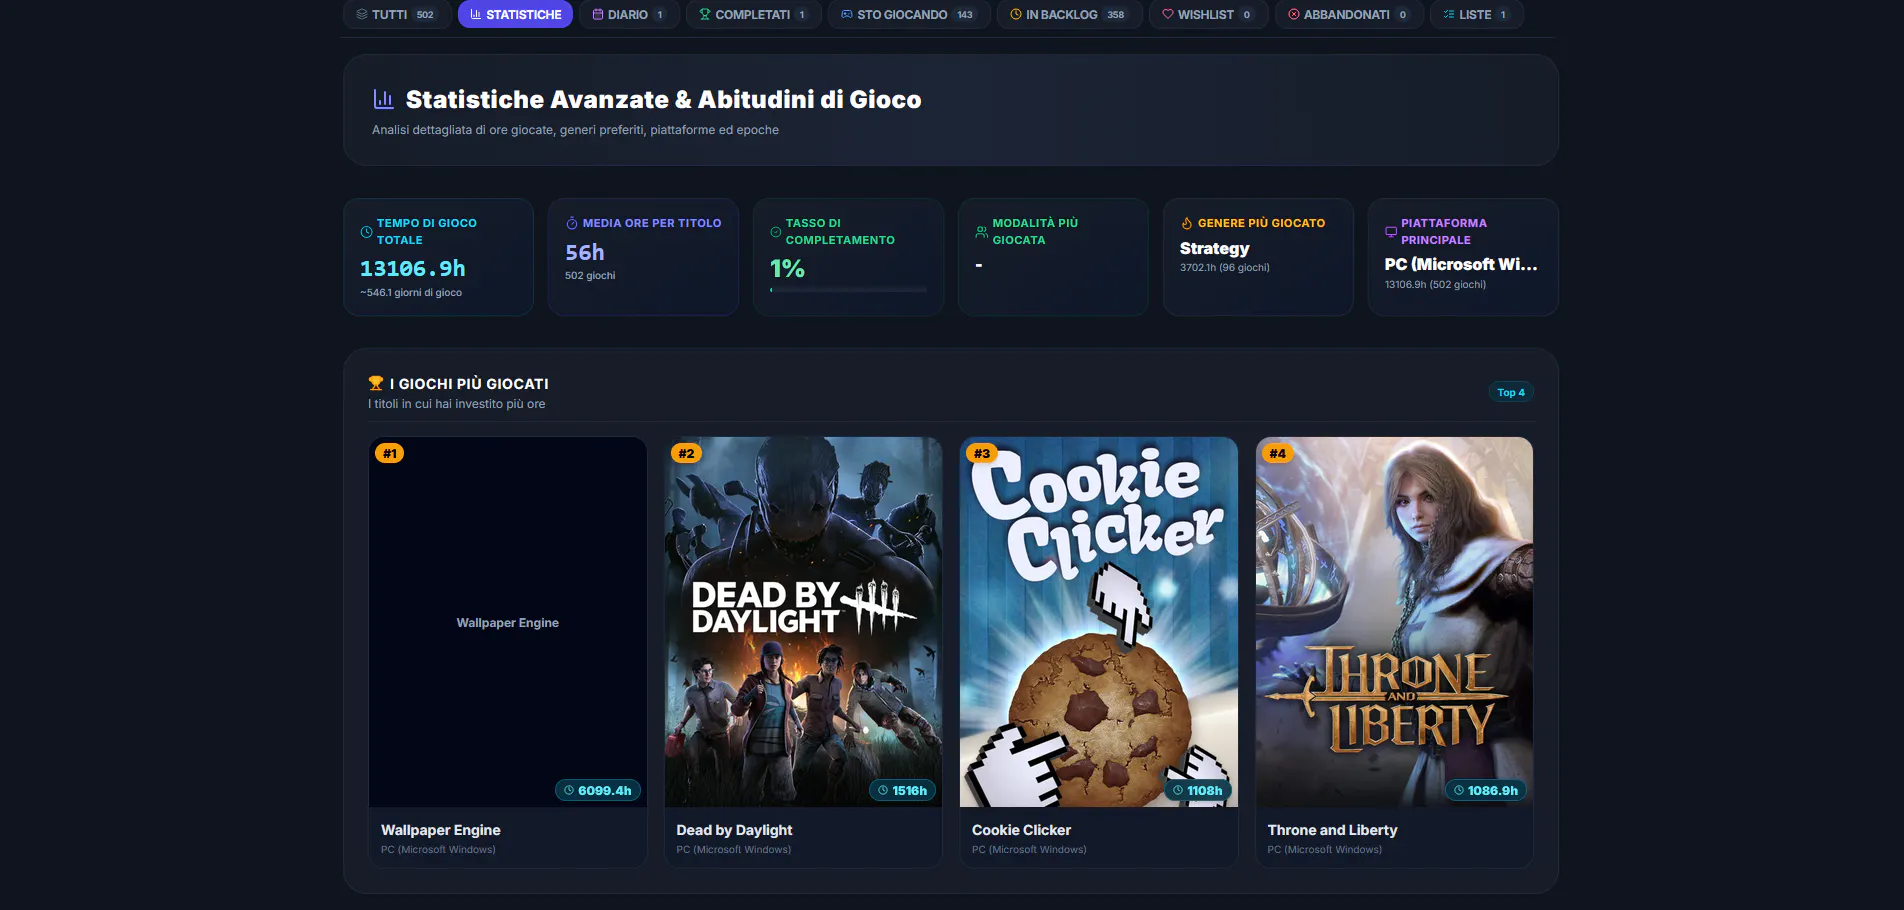Screen dimensions: 1904x910
Task: Open the In Backlog tab
Action: pyautogui.click(x=1069, y=14)
